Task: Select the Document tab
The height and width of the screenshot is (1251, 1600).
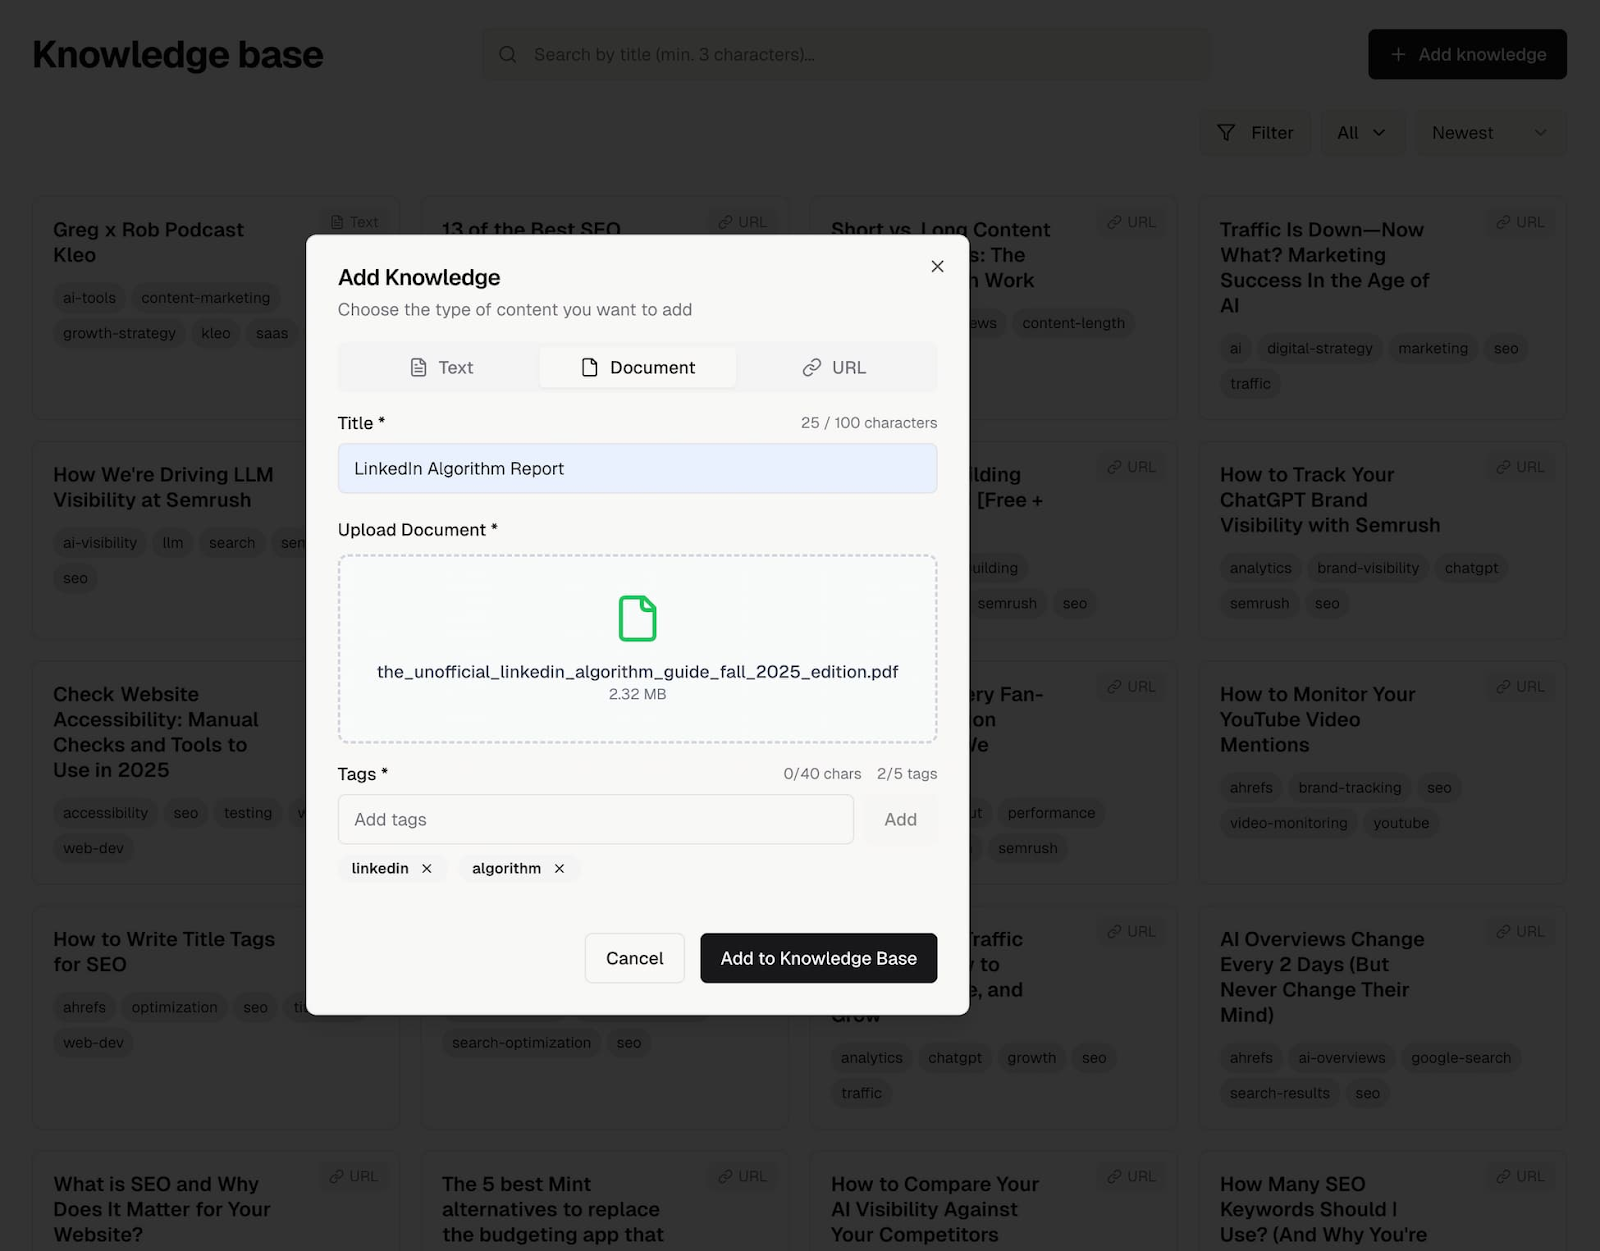Action: click(x=637, y=367)
